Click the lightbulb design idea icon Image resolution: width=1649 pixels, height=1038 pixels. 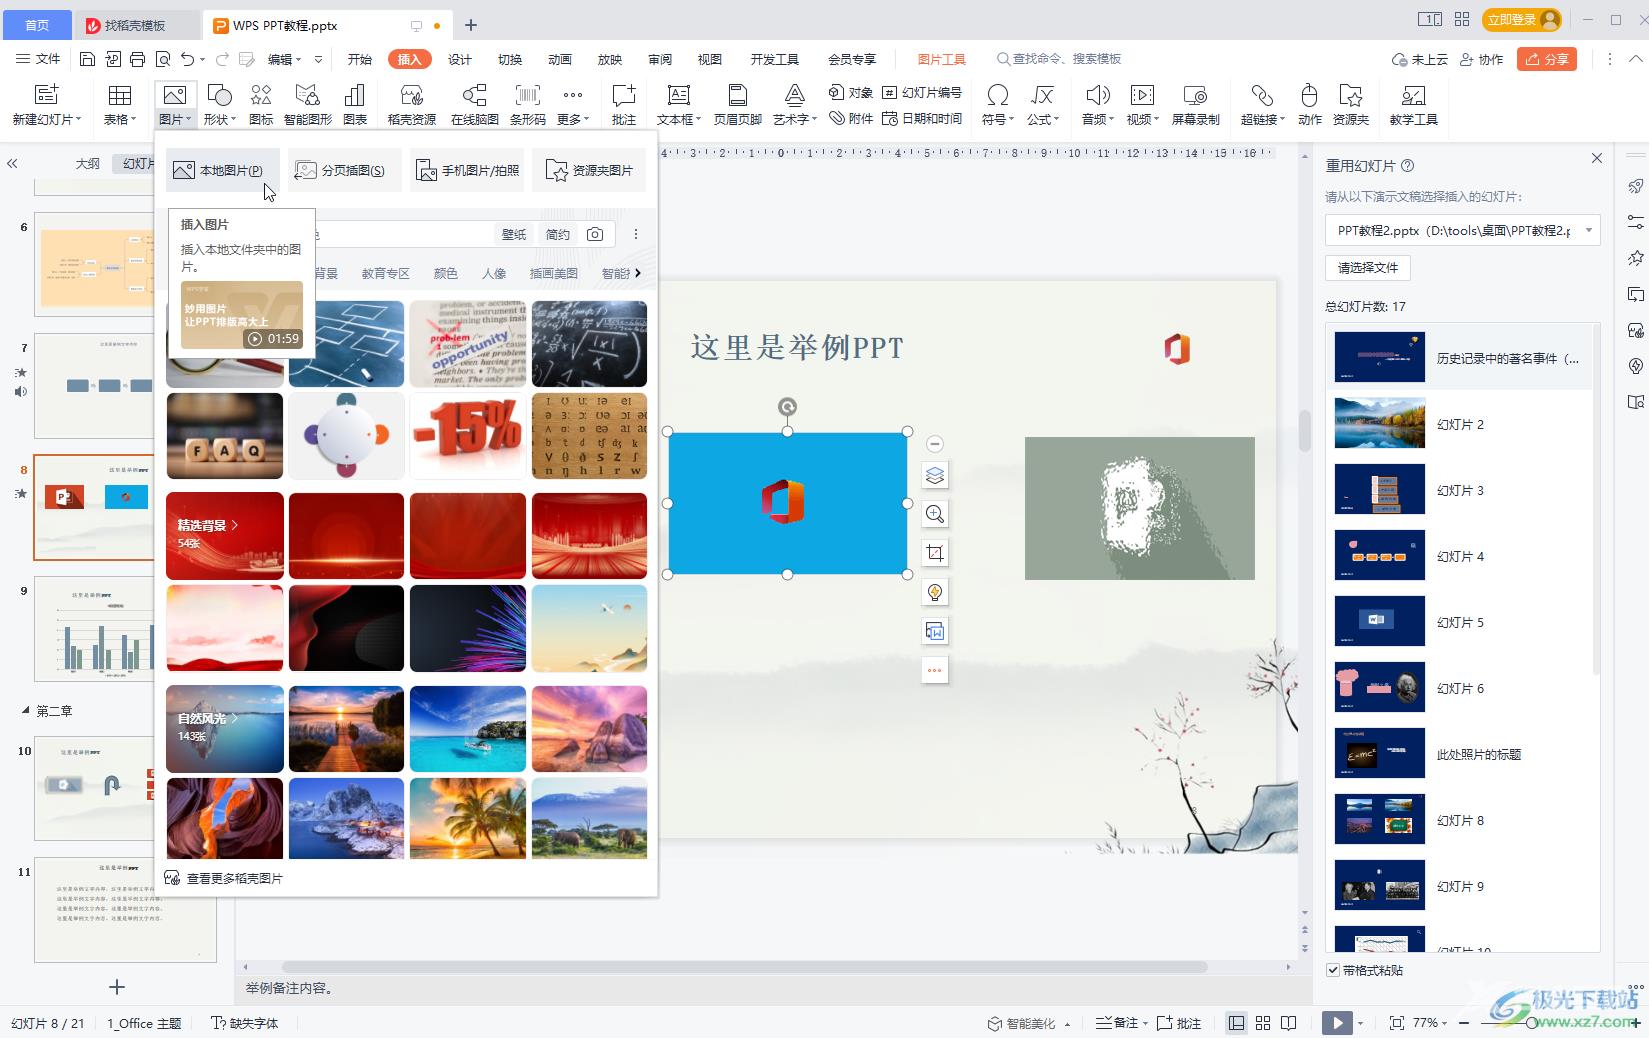[x=935, y=592]
